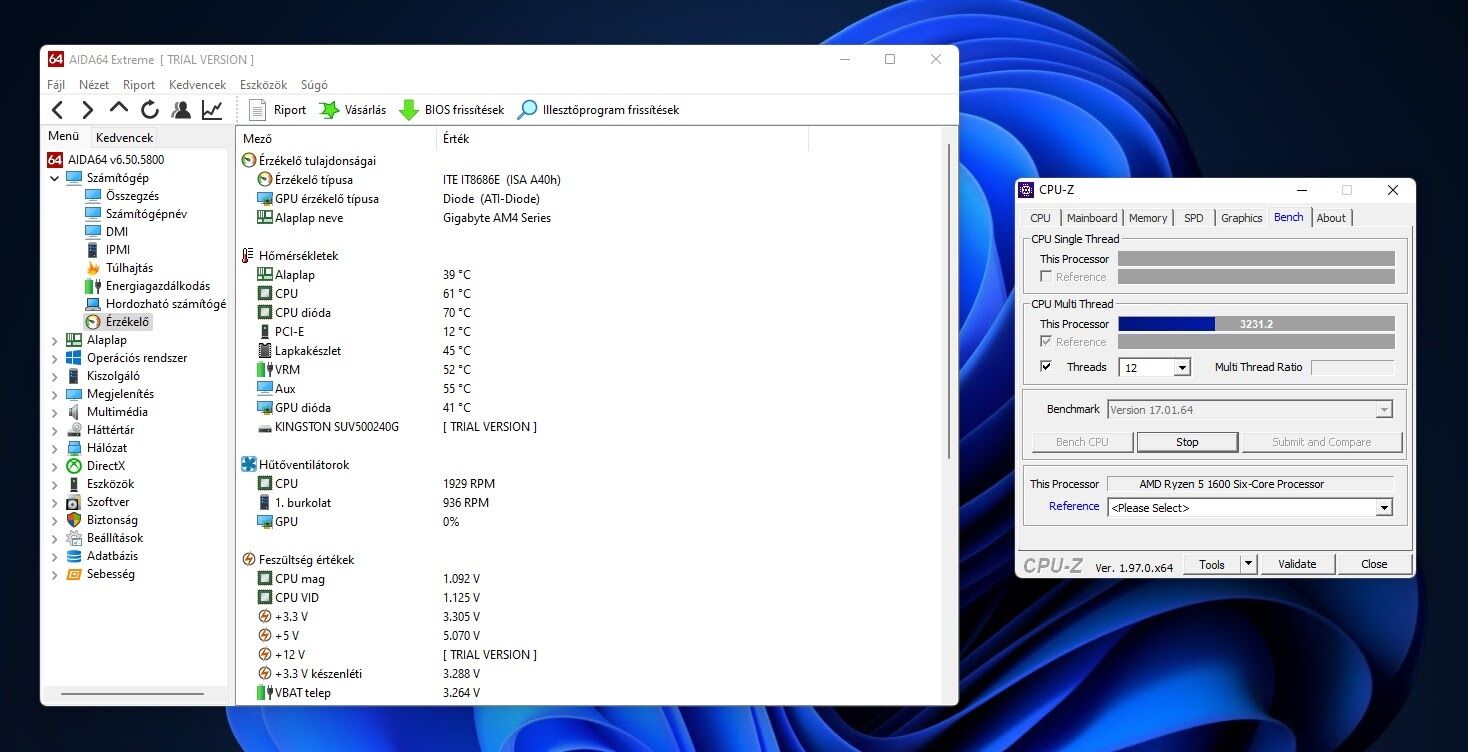Click the AIDA64 forward navigation arrow

[x=88, y=110]
